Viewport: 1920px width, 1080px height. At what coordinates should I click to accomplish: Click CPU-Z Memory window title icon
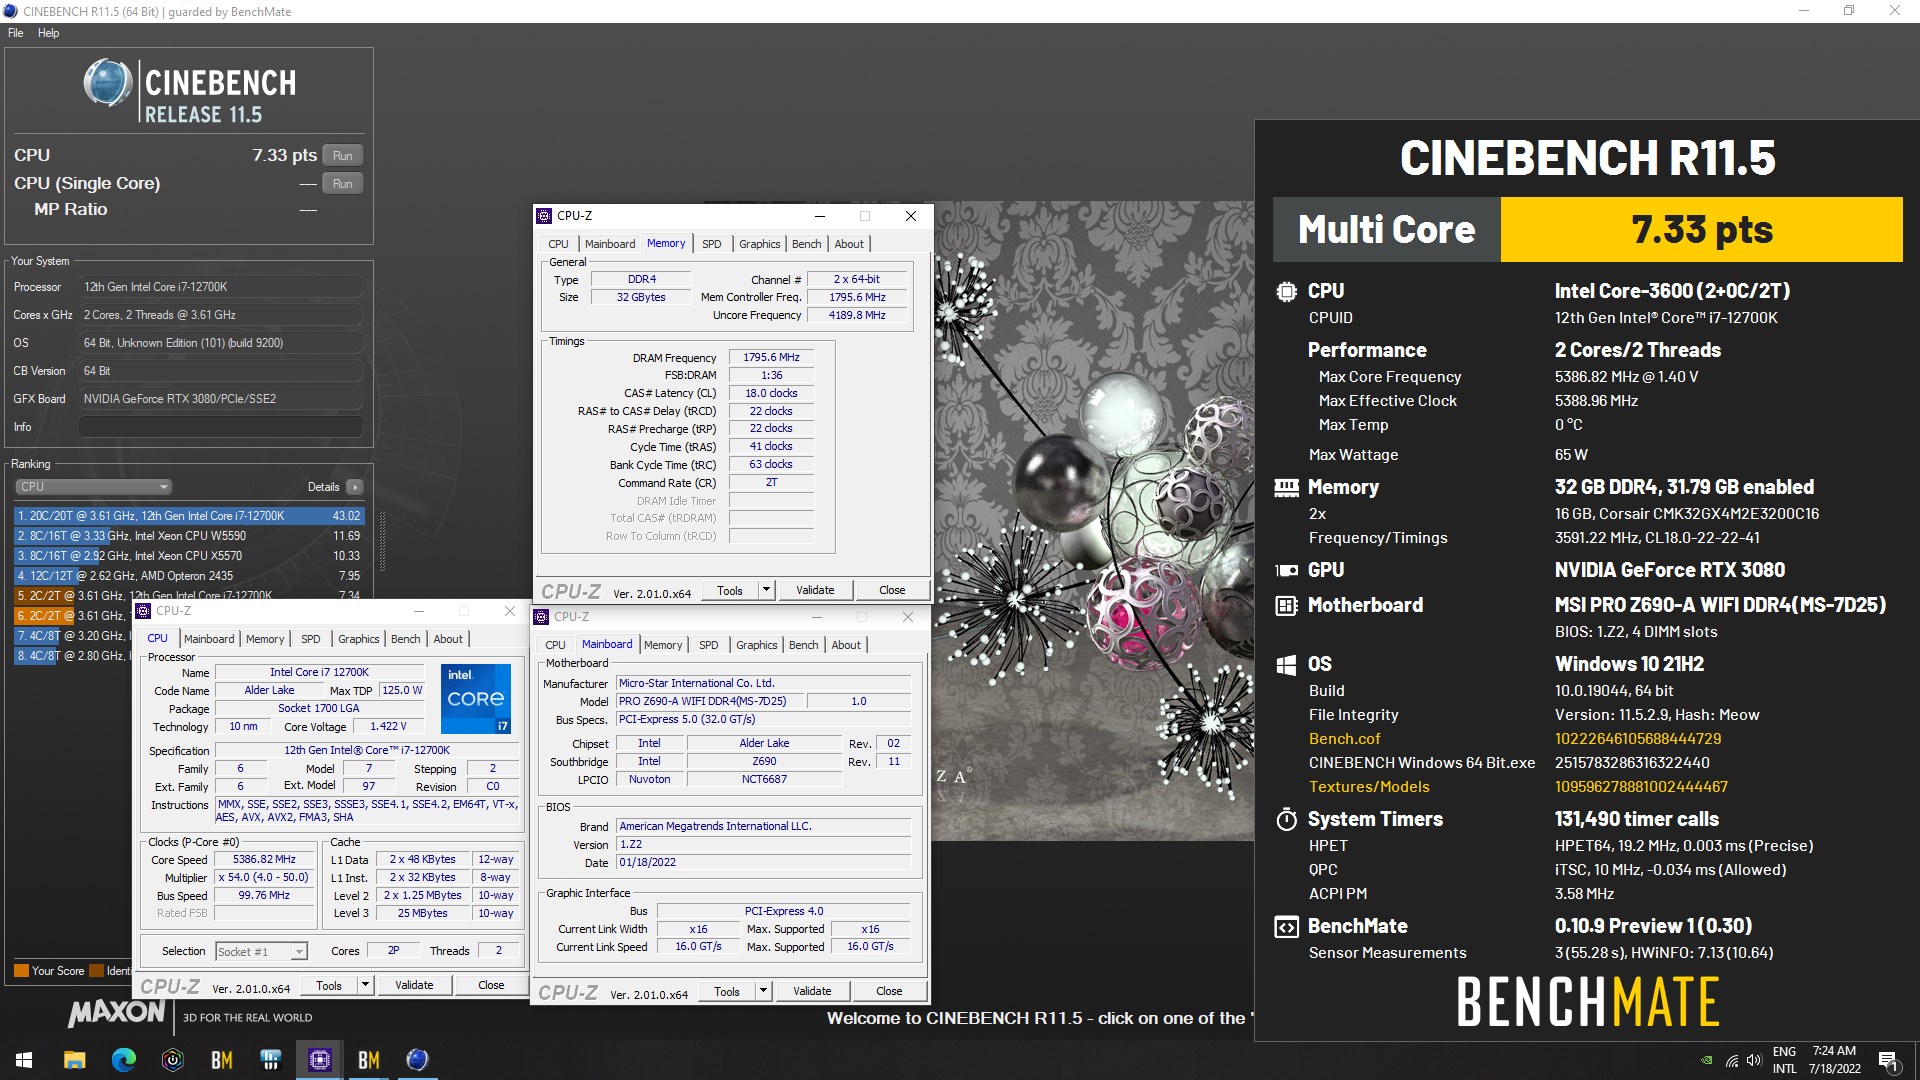545,216
